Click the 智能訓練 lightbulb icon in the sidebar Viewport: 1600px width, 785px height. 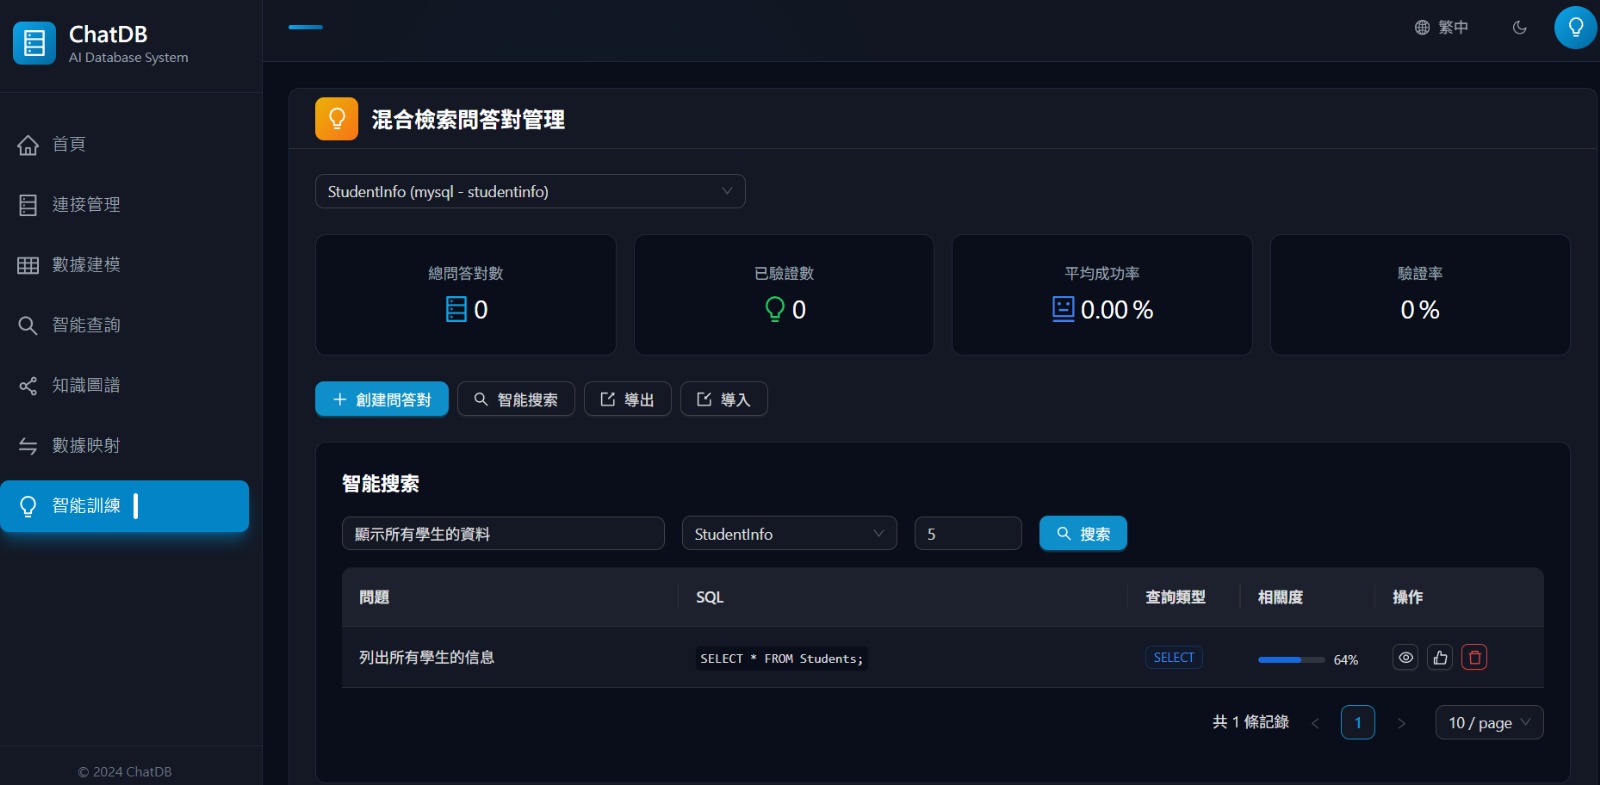pos(28,506)
